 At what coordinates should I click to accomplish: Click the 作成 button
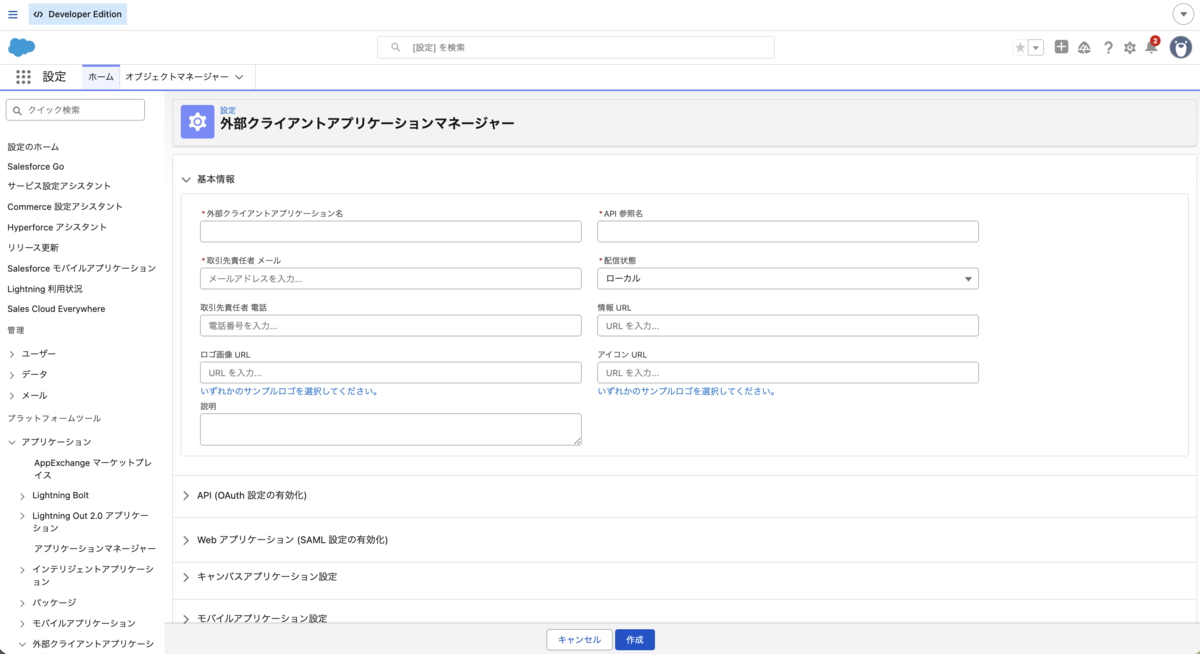click(x=635, y=639)
